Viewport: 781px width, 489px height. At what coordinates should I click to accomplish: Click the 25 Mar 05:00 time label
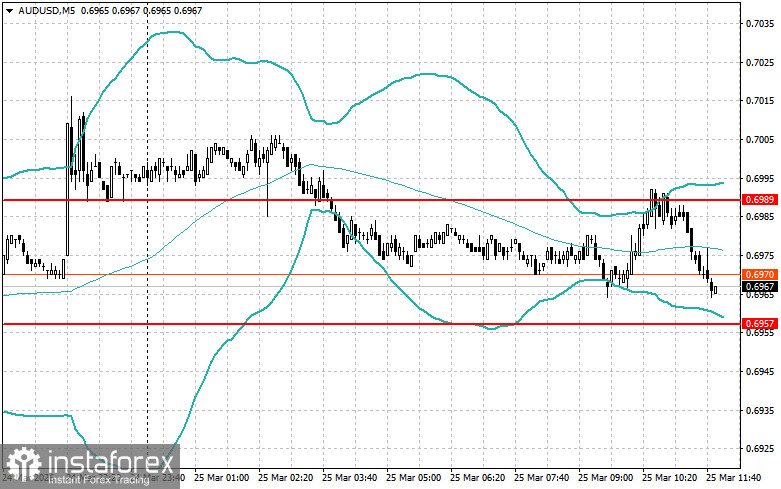413,478
